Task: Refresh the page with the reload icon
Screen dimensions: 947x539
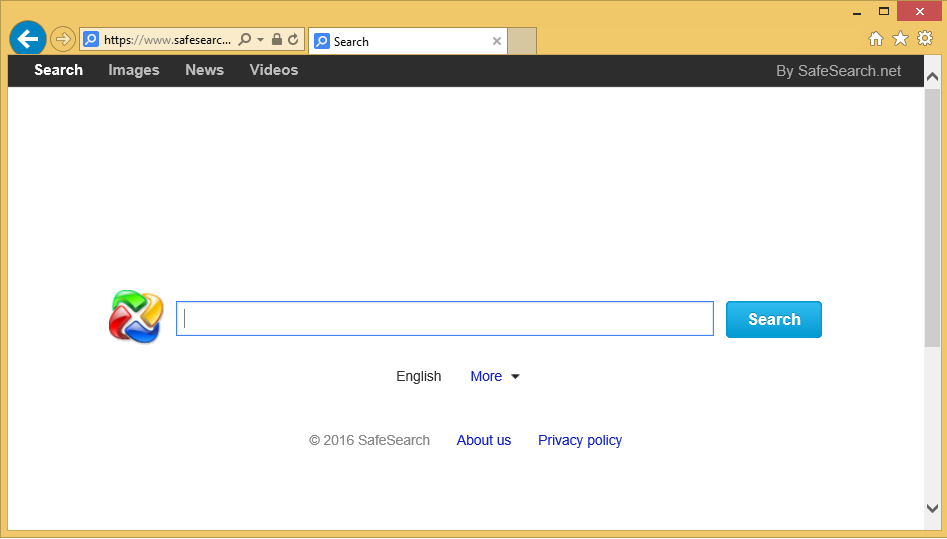Action: click(x=293, y=40)
